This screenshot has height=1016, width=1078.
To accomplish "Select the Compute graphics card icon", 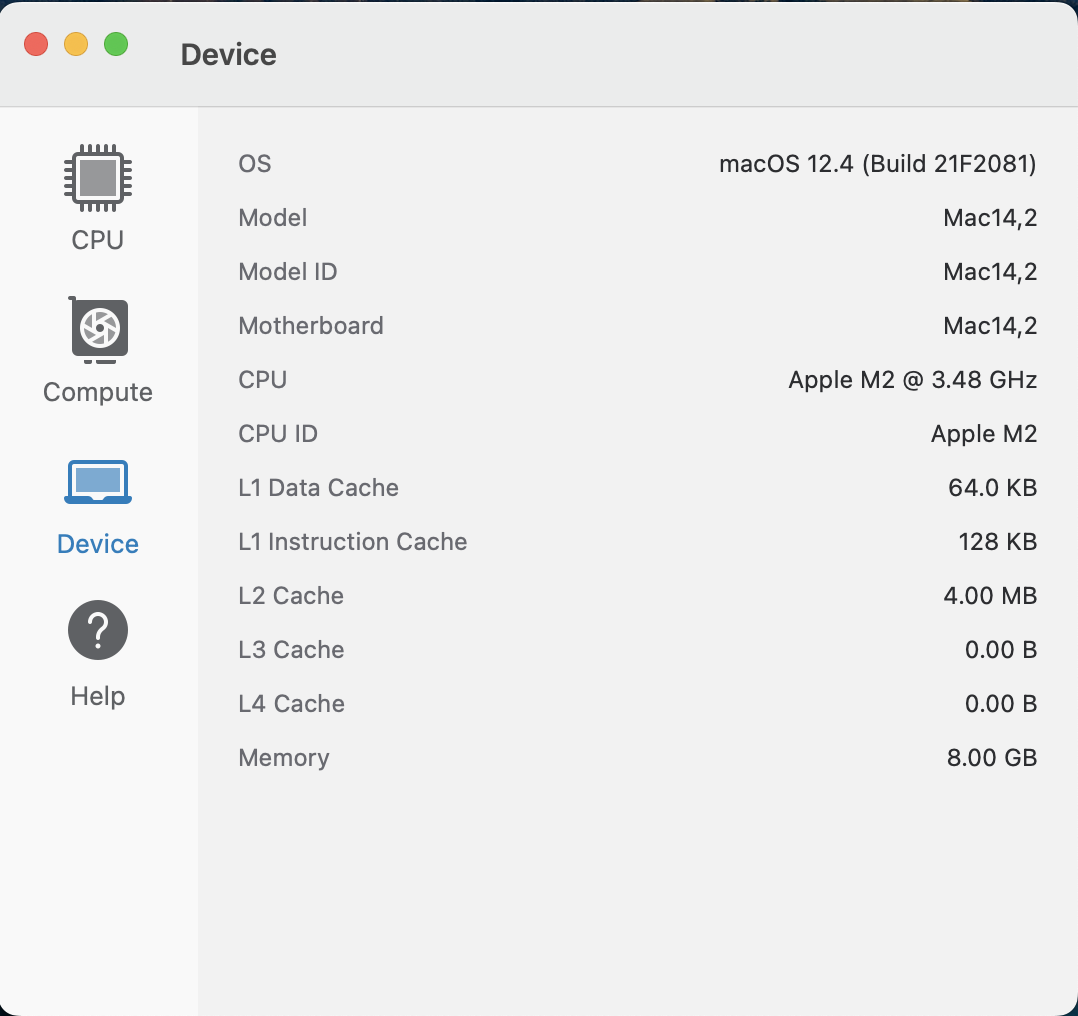I will coord(98,329).
